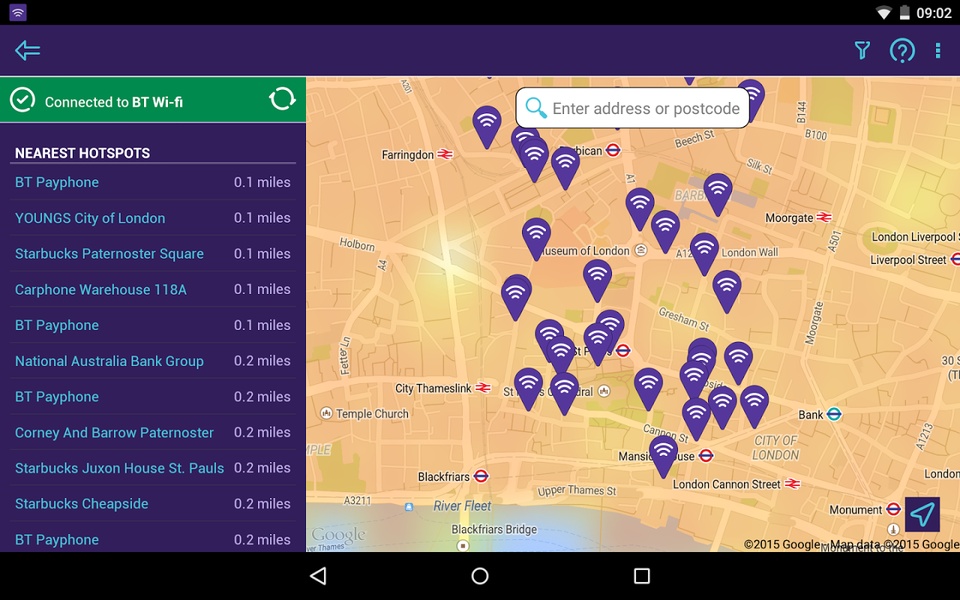Image resolution: width=960 pixels, height=600 pixels.
Task: Tap the Android back navigation button
Action: pyautogui.click(x=318, y=576)
